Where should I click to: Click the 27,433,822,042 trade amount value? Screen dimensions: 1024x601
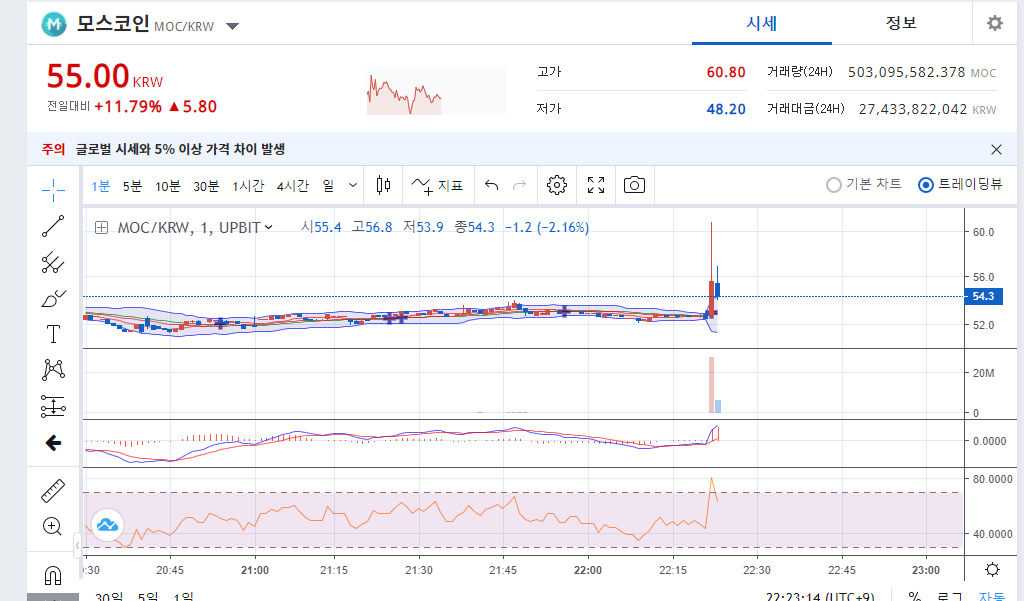[x=912, y=109]
